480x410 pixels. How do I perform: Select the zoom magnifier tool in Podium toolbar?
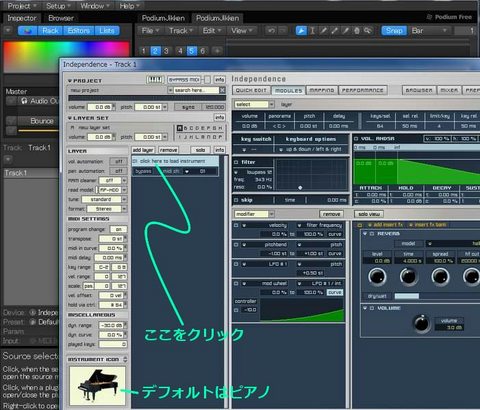pyautogui.click(x=368, y=31)
